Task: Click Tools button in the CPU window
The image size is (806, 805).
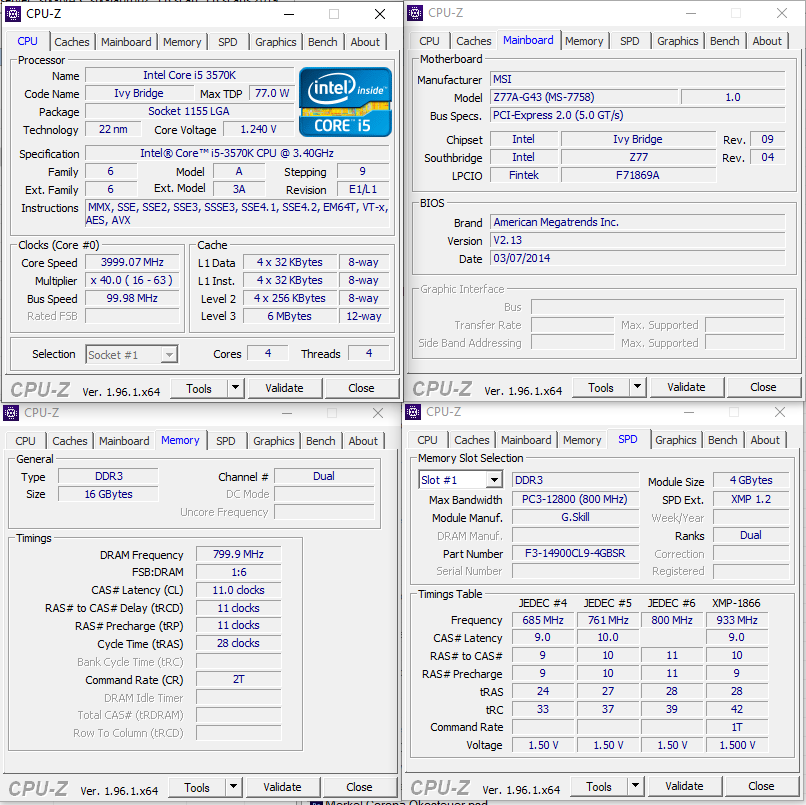Action: point(199,389)
